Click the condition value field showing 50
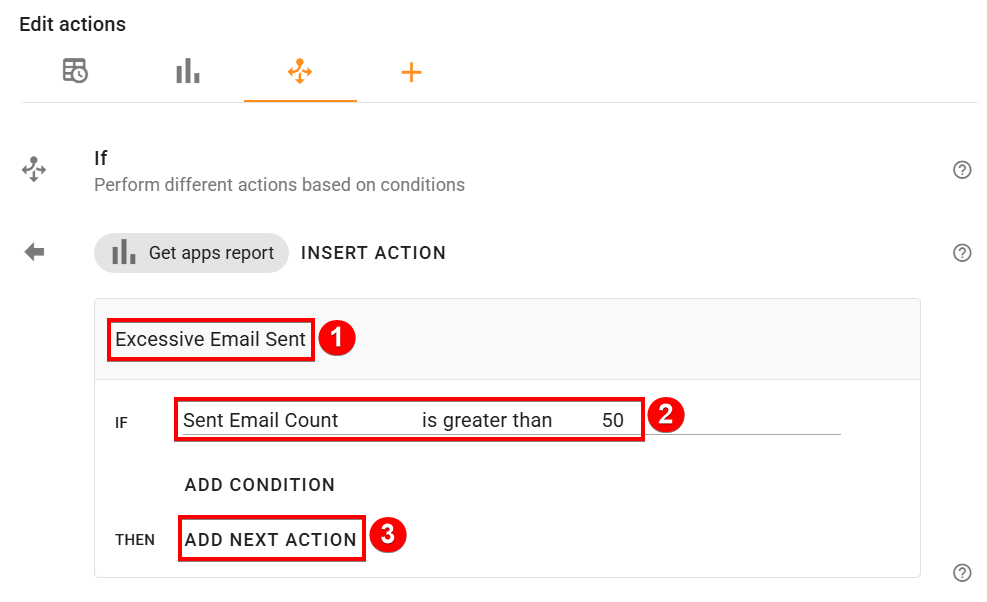 tap(613, 420)
